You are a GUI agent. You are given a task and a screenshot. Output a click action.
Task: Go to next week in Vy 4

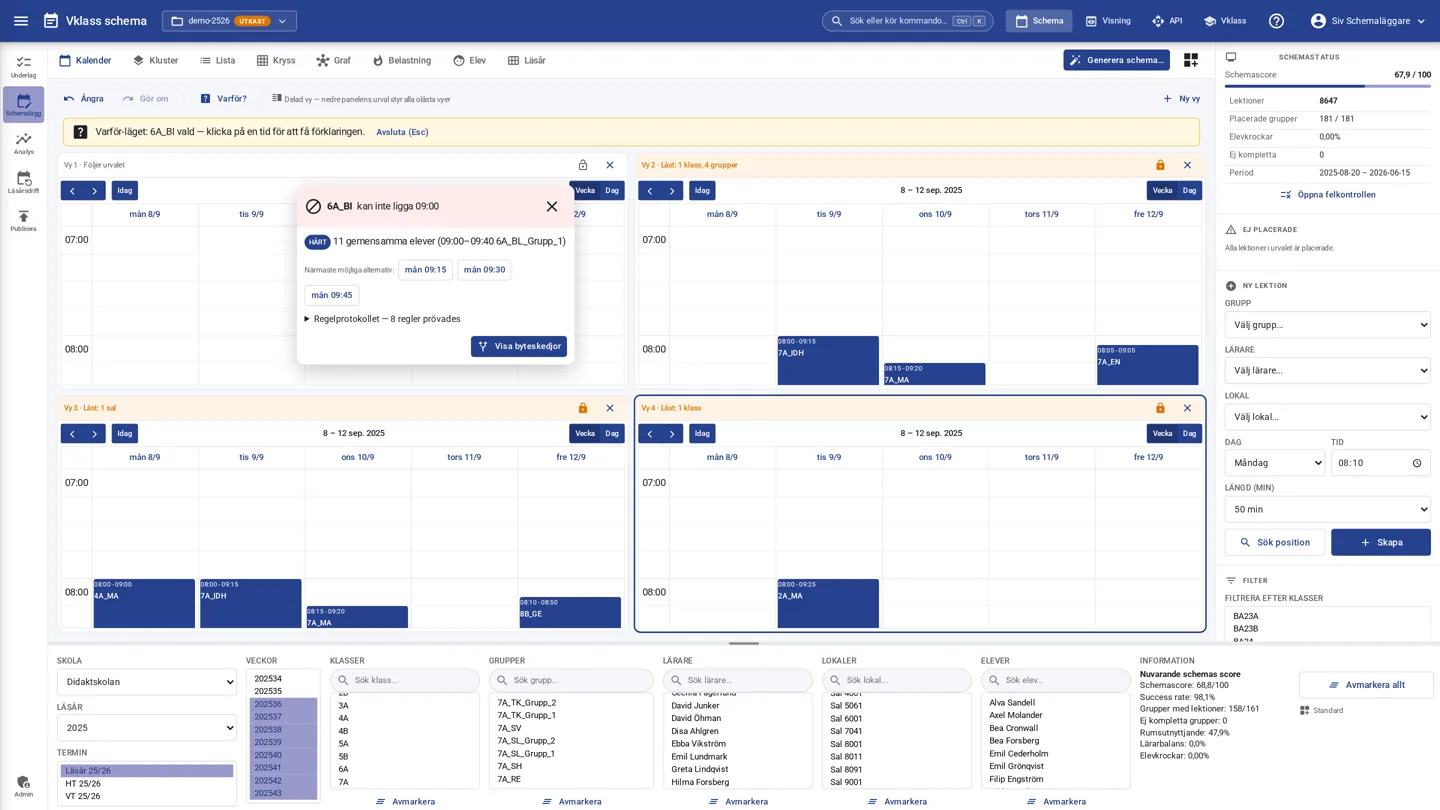click(x=672, y=433)
